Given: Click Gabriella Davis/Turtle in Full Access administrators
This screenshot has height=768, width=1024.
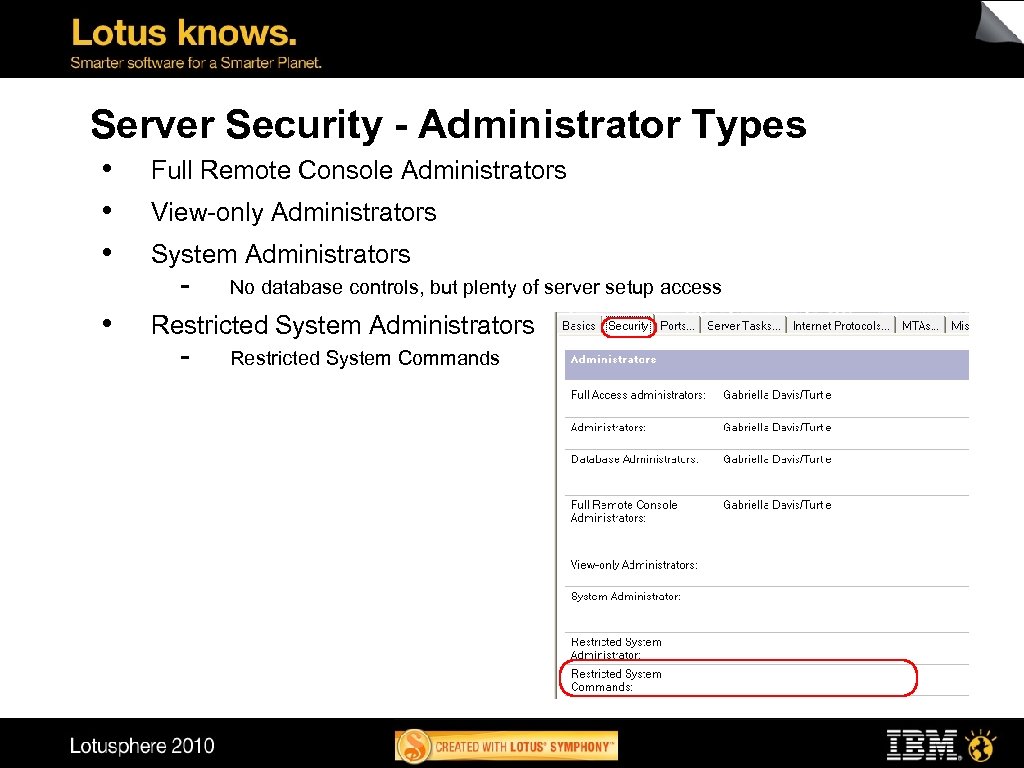Looking at the screenshot, I should (778, 395).
